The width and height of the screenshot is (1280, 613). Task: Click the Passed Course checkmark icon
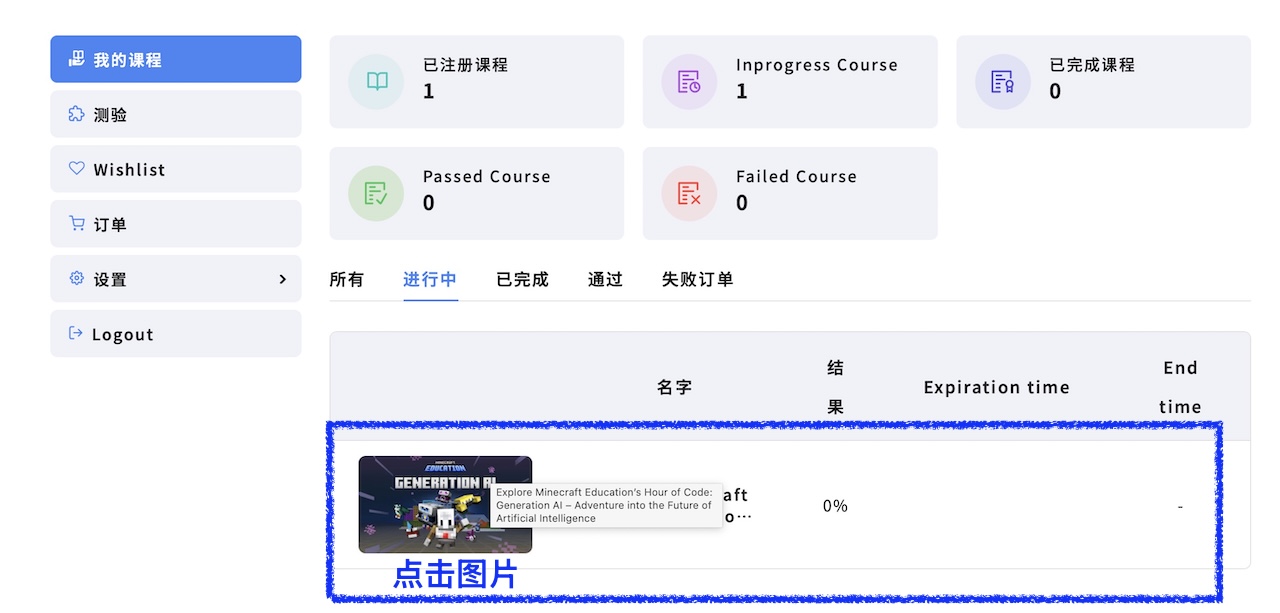coord(376,194)
